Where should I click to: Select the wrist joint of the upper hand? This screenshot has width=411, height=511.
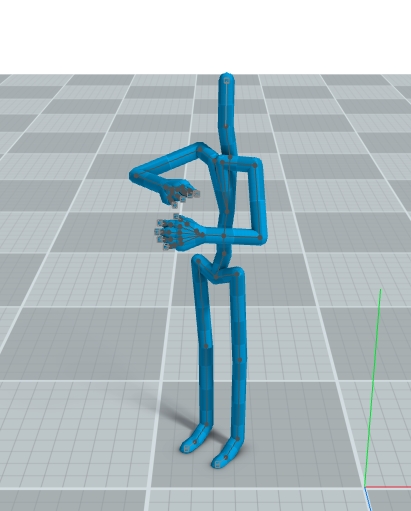(166, 188)
